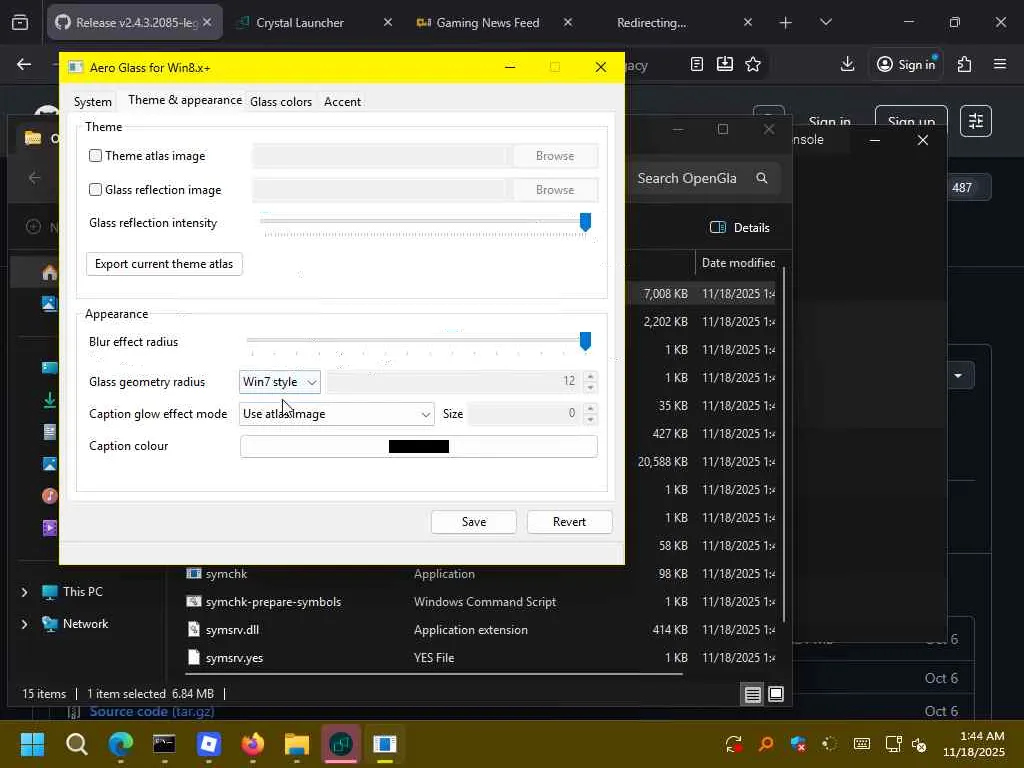Viewport: 1024px width, 768px height.
Task: Open the touch keyboard tray icon
Action: pos(861,744)
